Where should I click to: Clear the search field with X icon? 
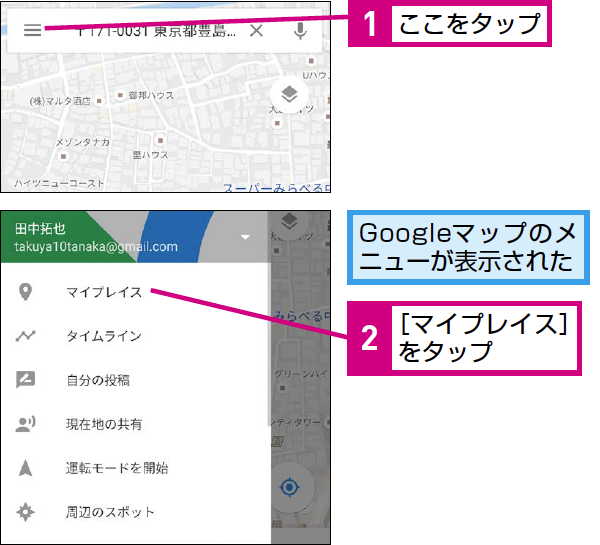tap(257, 30)
